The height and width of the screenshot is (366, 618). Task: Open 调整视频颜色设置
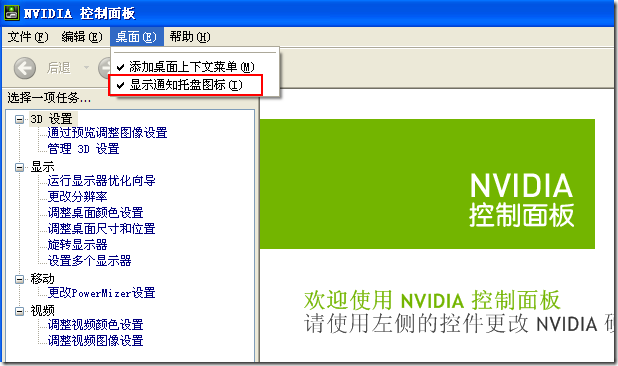coord(95,325)
